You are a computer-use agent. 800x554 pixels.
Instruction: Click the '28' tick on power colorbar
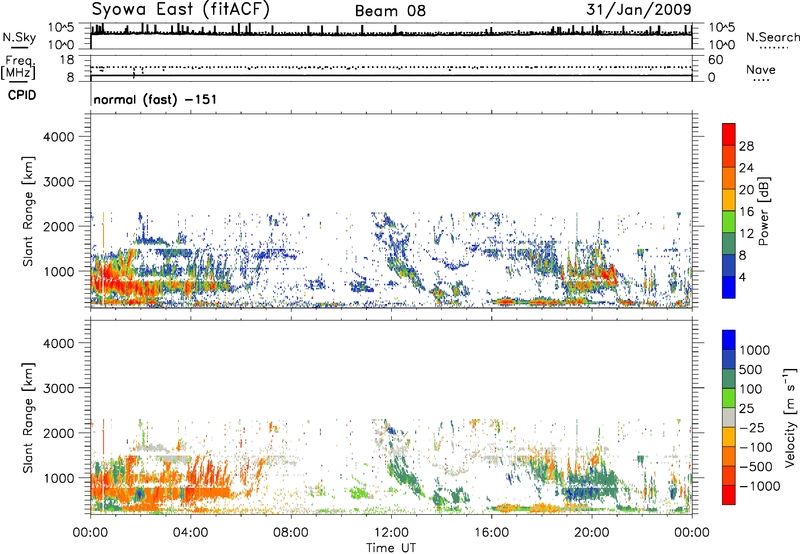click(746, 146)
